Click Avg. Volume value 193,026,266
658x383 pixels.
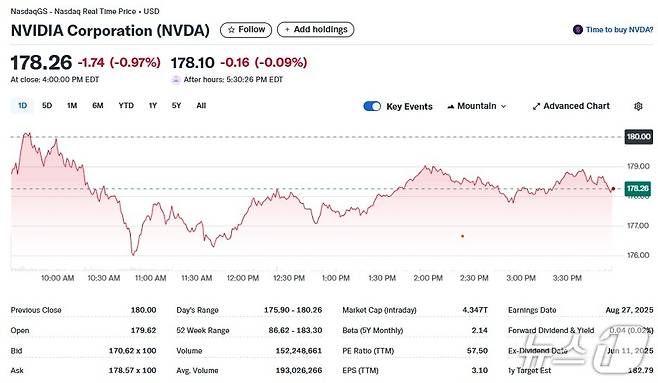point(299,370)
